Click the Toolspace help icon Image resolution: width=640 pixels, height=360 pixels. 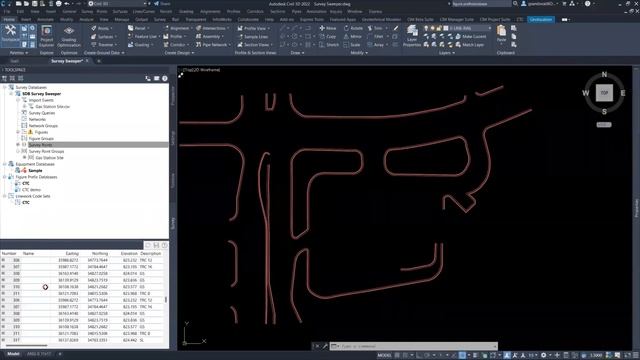[x=165, y=78]
